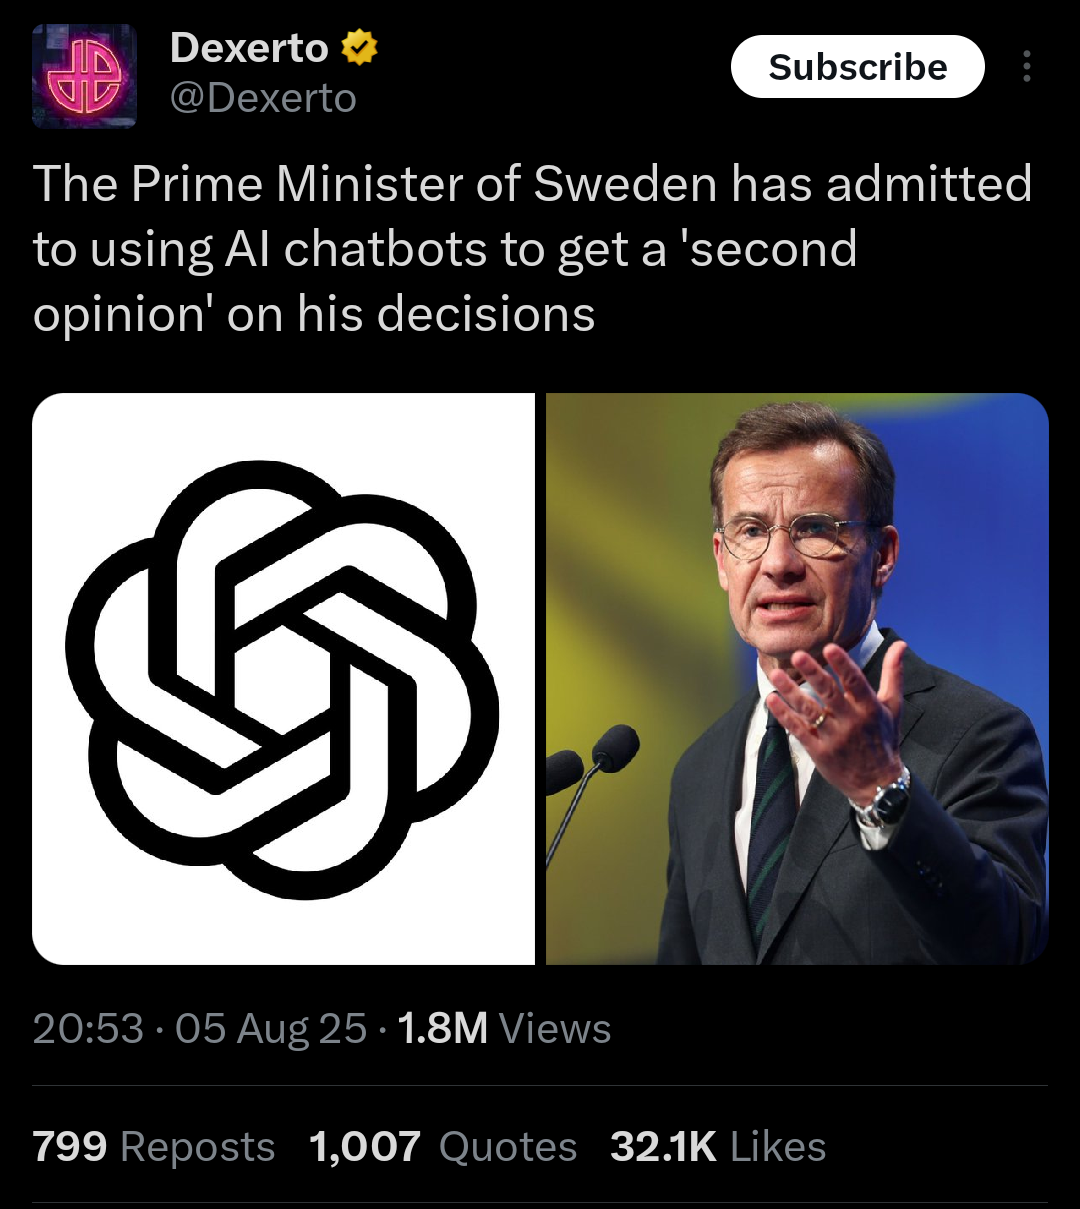
Task: Show the 799 Reposts list
Action: click(x=153, y=1147)
